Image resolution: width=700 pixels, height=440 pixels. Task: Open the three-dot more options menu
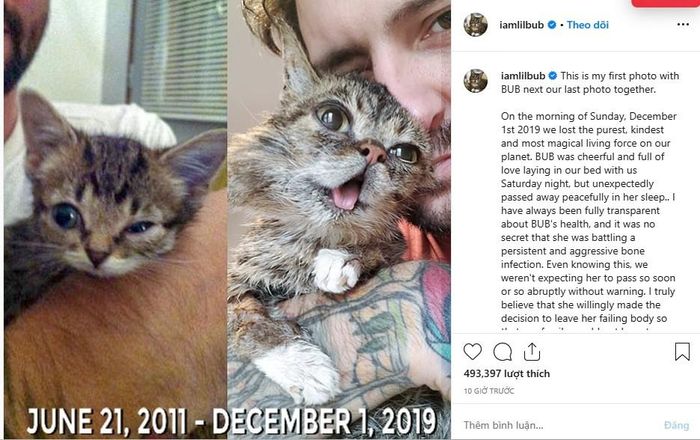(x=683, y=24)
